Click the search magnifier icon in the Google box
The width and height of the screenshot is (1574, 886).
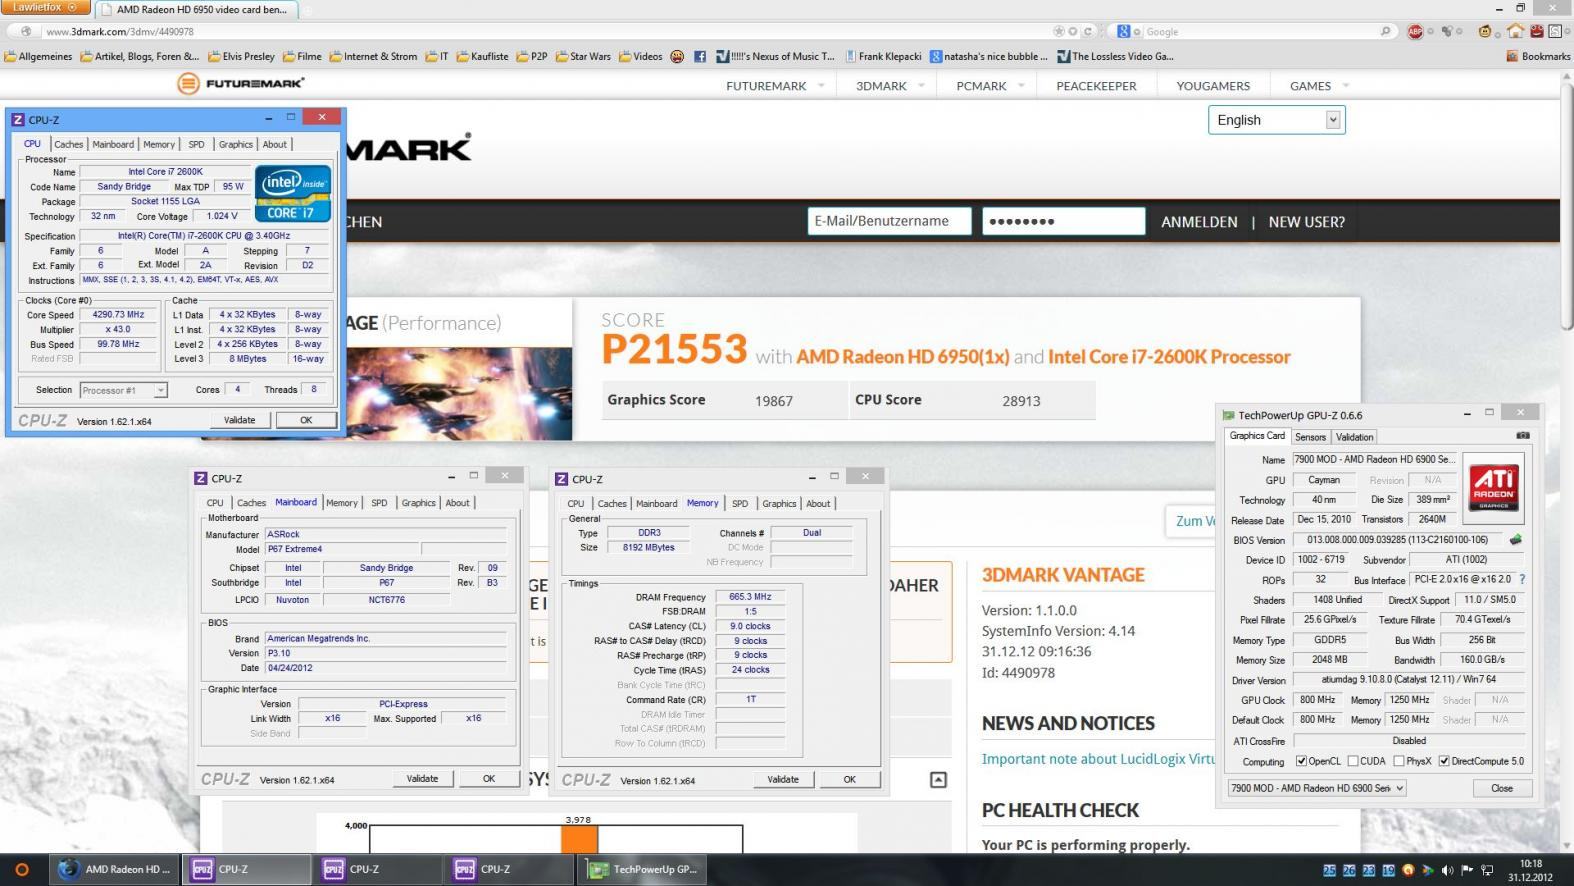(1385, 31)
